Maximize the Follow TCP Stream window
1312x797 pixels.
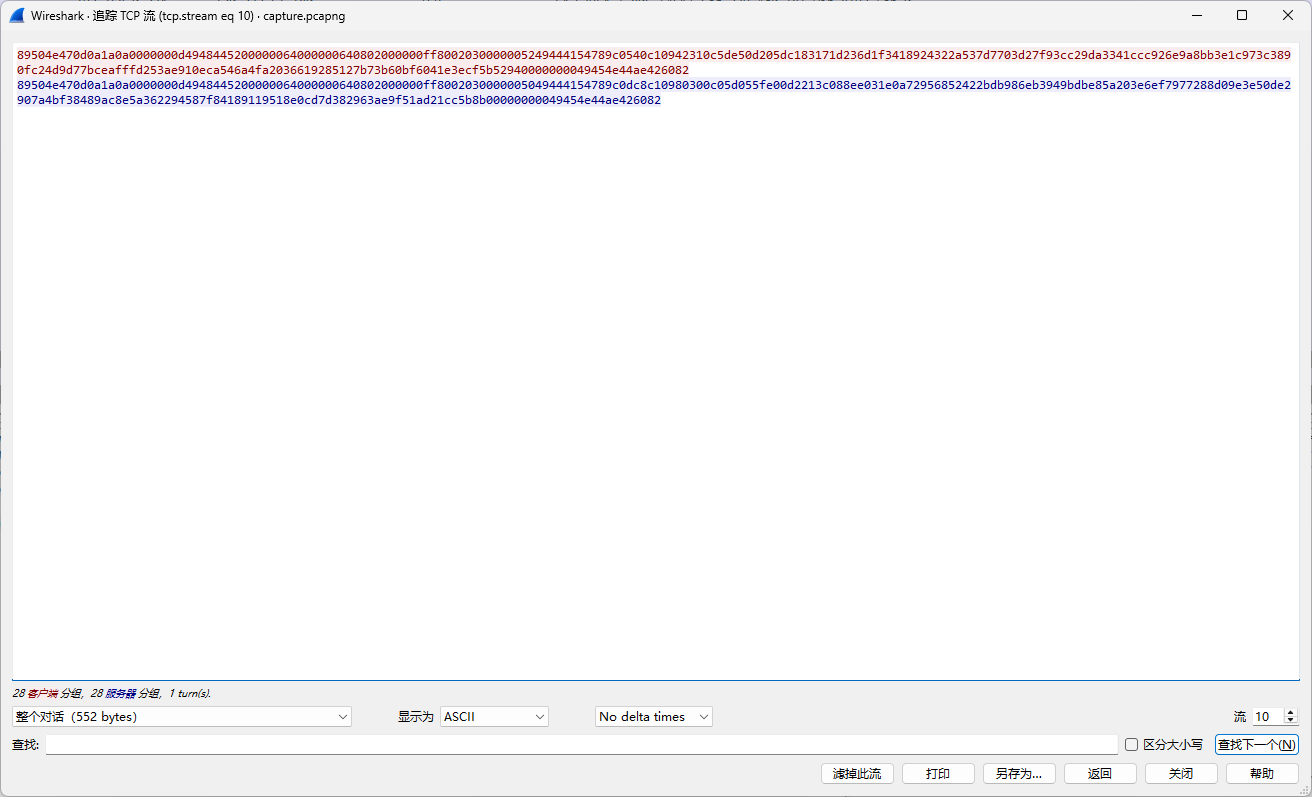pyautogui.click(x=1242, y=15)
